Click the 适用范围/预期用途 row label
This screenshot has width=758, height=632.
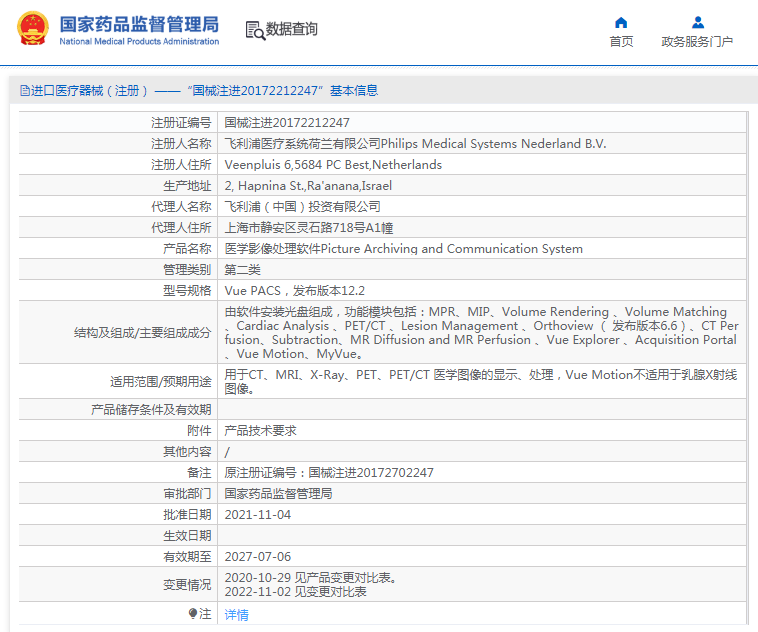click(x=160, y=382)
